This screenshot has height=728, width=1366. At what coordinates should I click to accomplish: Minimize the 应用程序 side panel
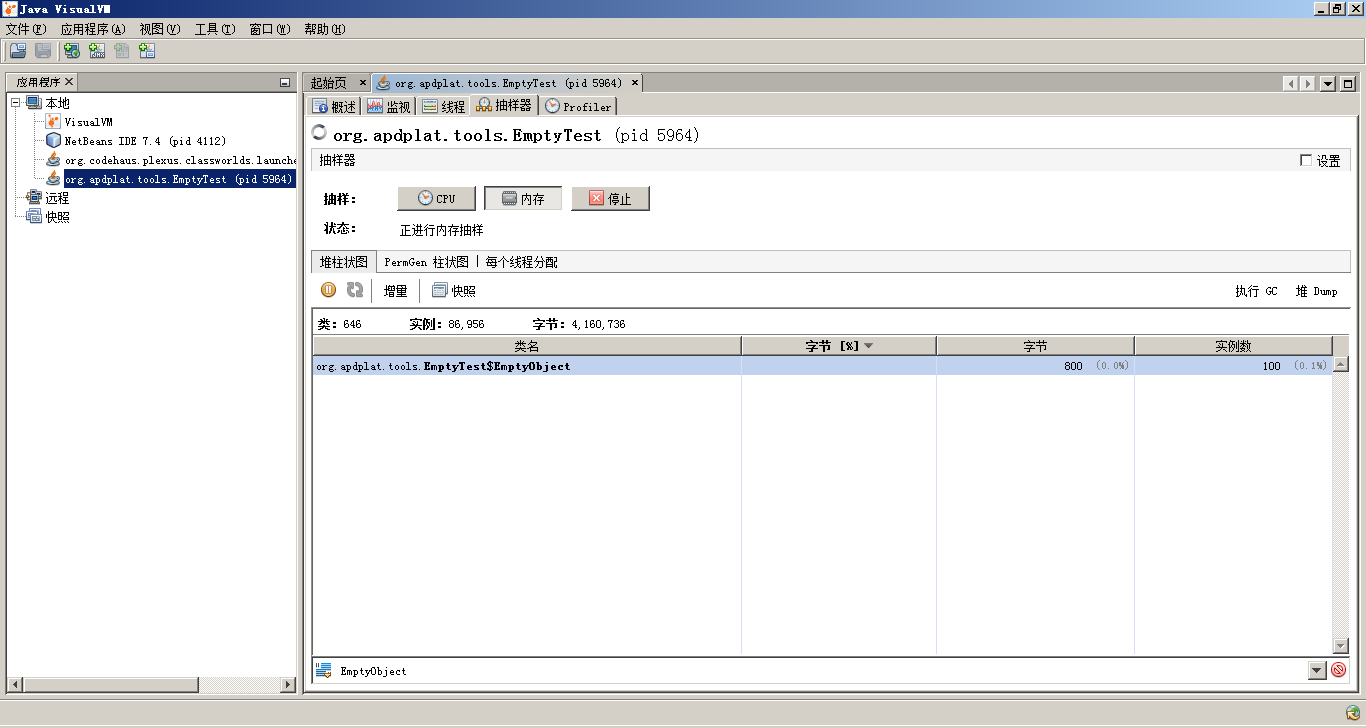pyautogui.click(x=285, y=83)
